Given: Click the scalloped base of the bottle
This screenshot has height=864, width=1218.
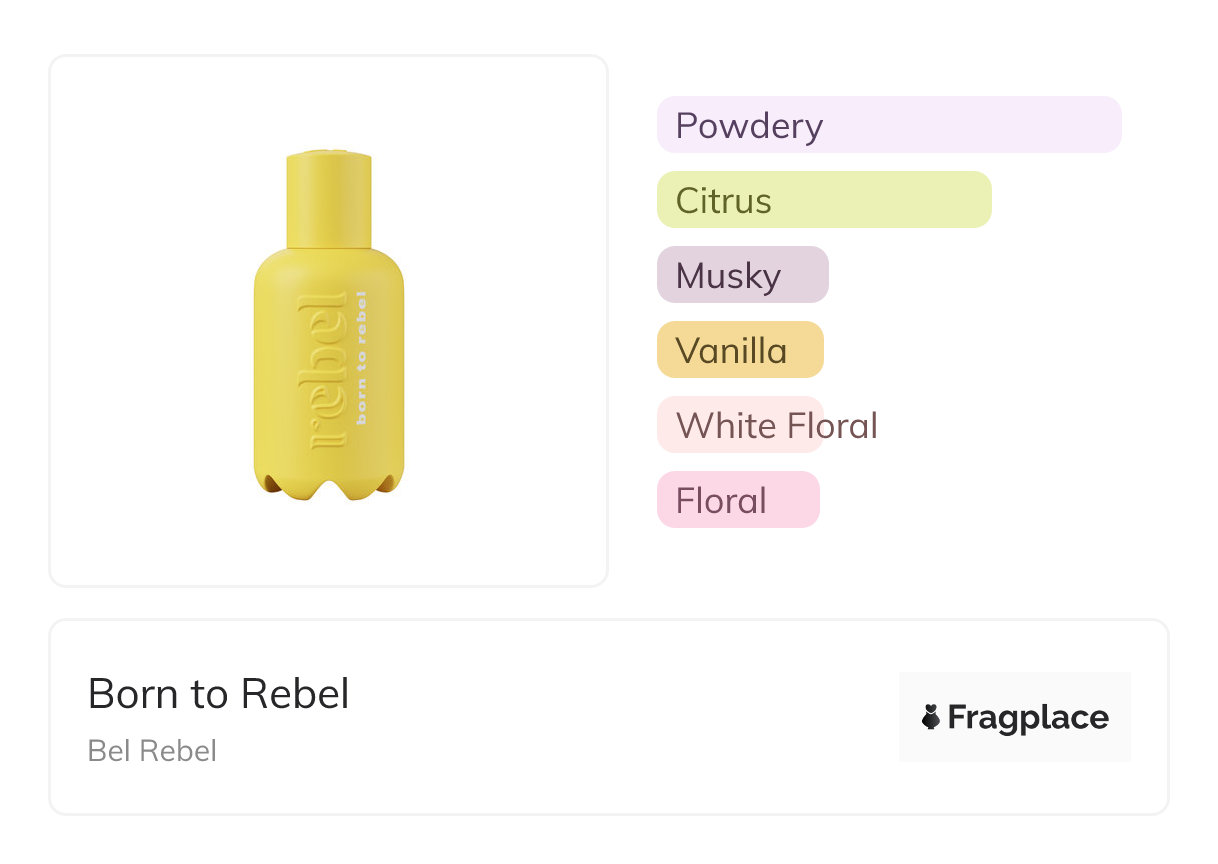Looking at the screenshot, I should pos(329,485).
